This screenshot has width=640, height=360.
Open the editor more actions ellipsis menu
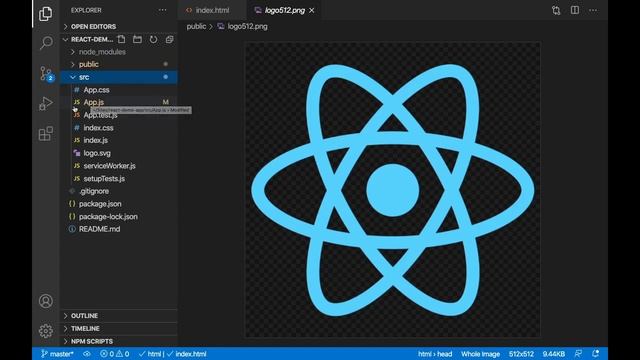pyautogui.click(x=593, y=10)
